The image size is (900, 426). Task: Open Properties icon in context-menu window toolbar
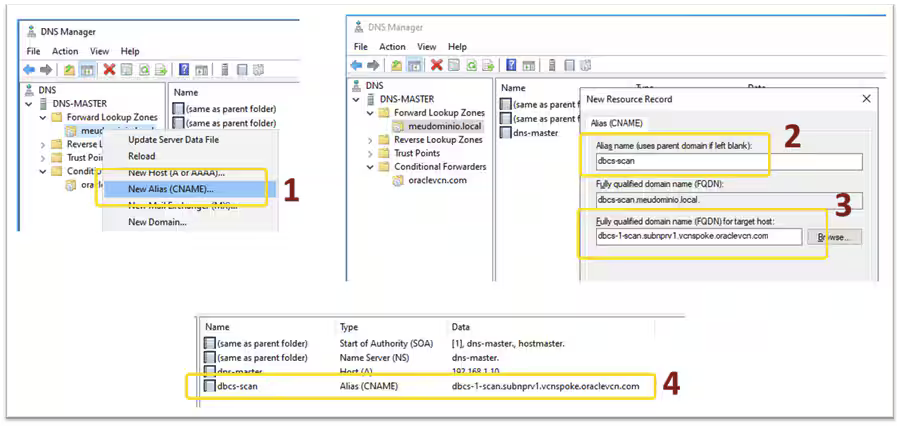[127, 70]
